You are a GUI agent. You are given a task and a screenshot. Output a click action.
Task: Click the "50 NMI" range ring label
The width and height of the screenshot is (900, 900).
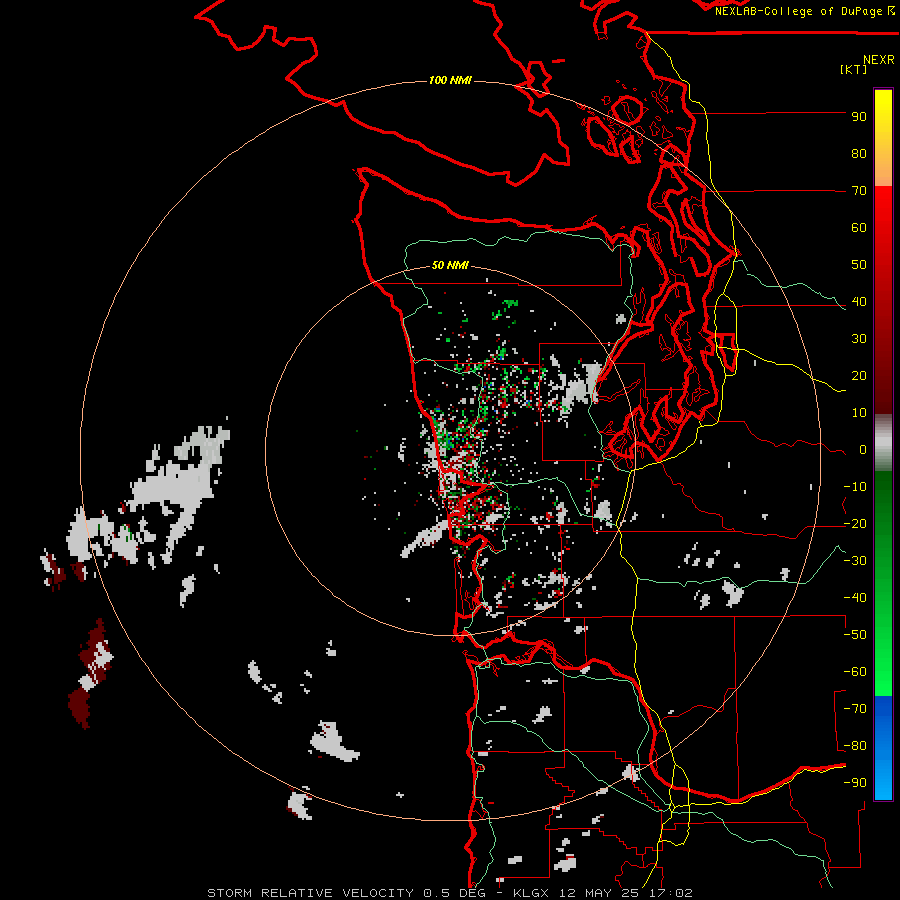point(450,265)
